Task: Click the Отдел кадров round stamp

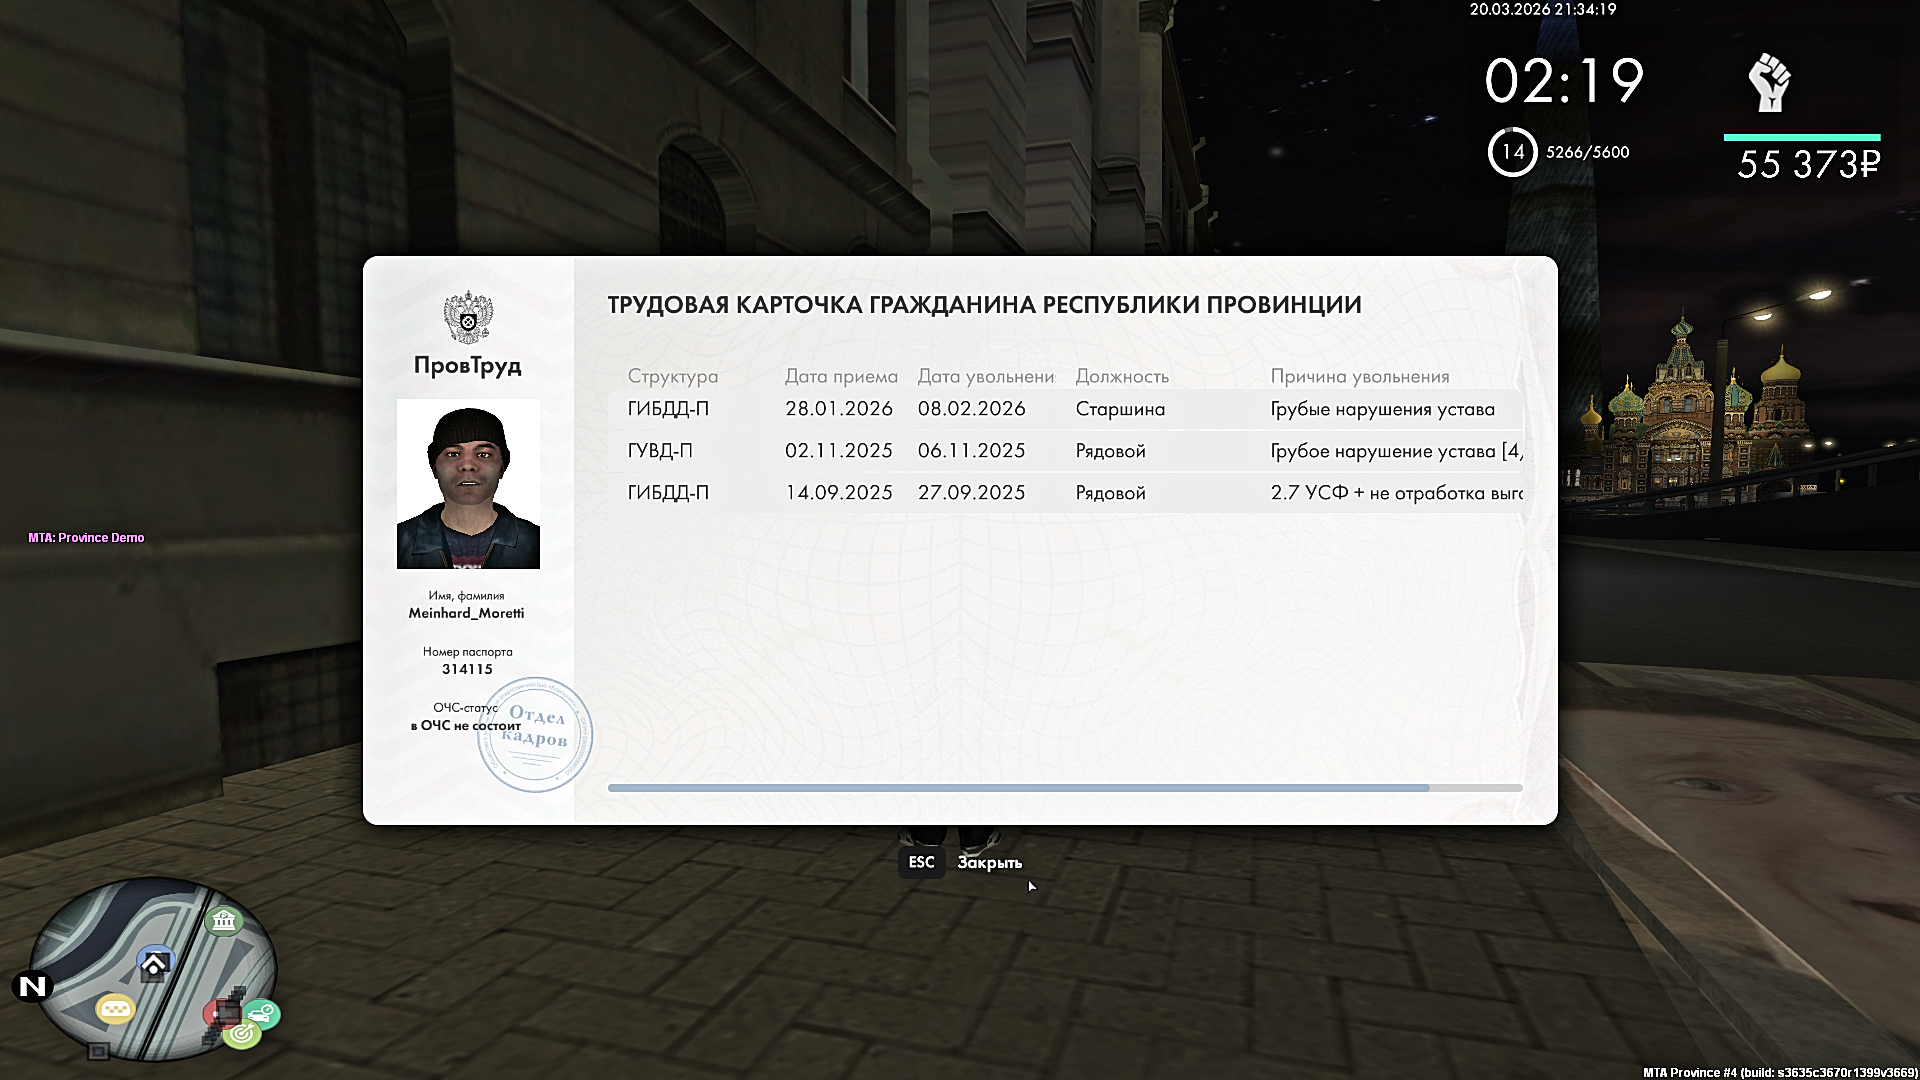Action: click(x=535, y=733)
